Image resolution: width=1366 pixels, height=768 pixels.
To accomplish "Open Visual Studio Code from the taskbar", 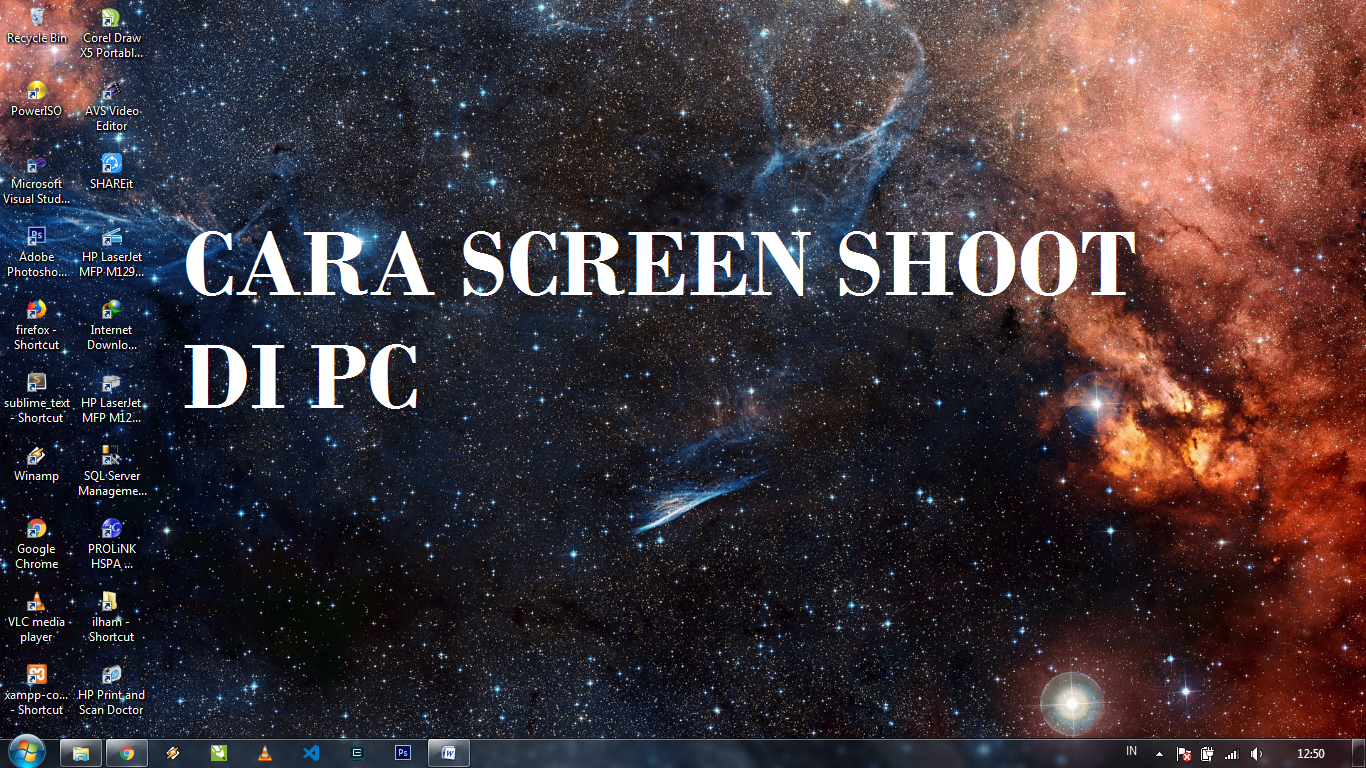I will (310, 753).
